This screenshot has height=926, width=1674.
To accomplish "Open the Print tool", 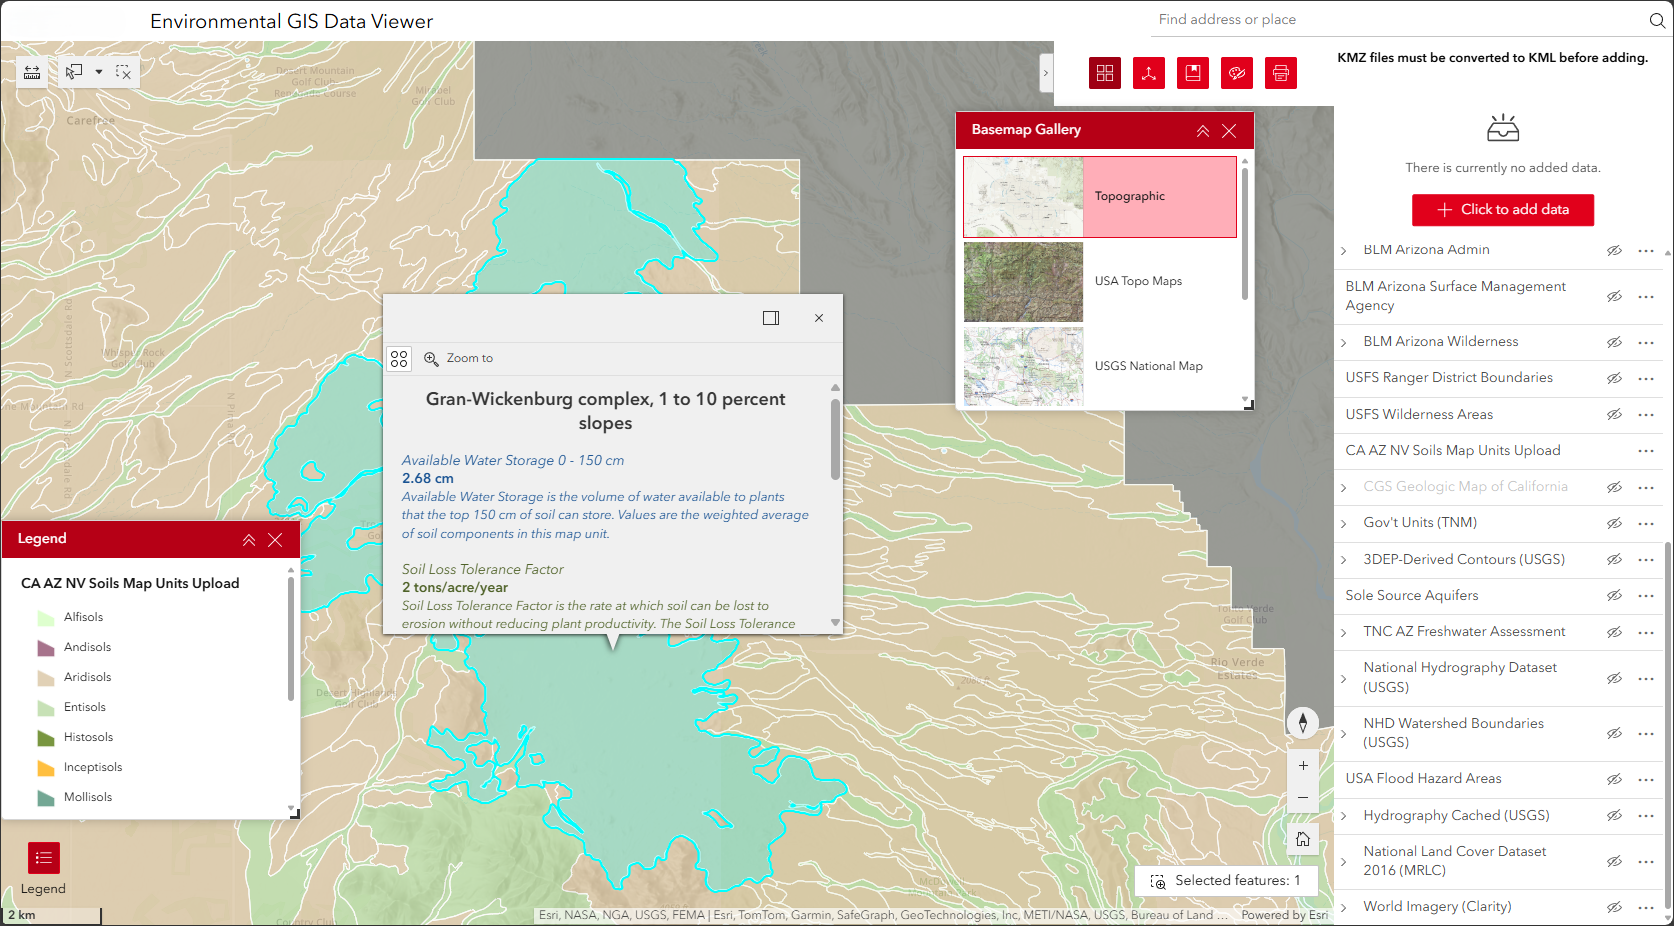I will (1280, 72).
